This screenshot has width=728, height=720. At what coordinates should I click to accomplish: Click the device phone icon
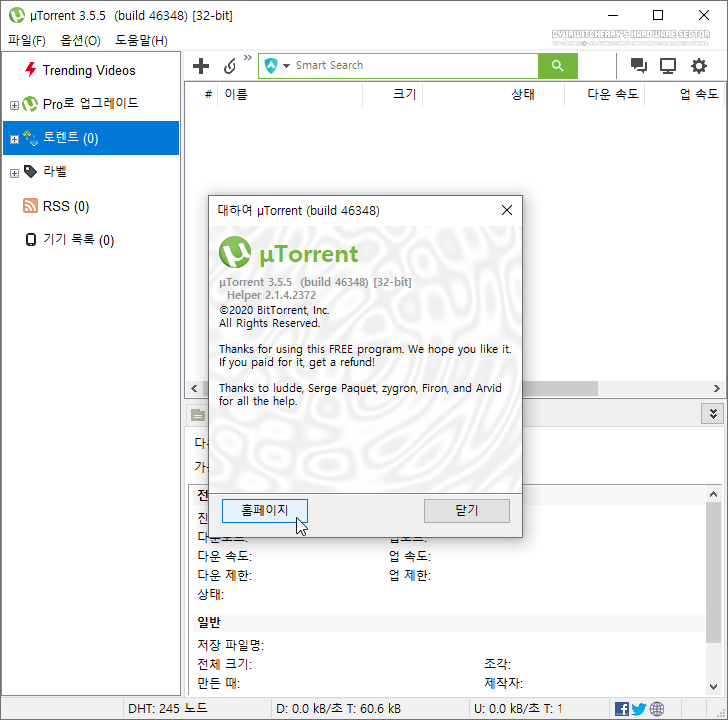click(x=31, y=240)
